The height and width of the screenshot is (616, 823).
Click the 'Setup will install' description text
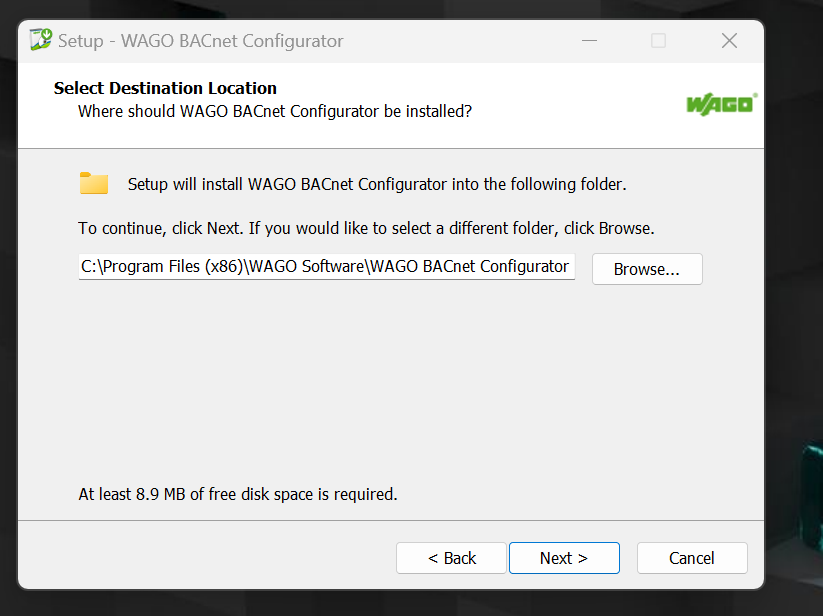tap(377, 184)
